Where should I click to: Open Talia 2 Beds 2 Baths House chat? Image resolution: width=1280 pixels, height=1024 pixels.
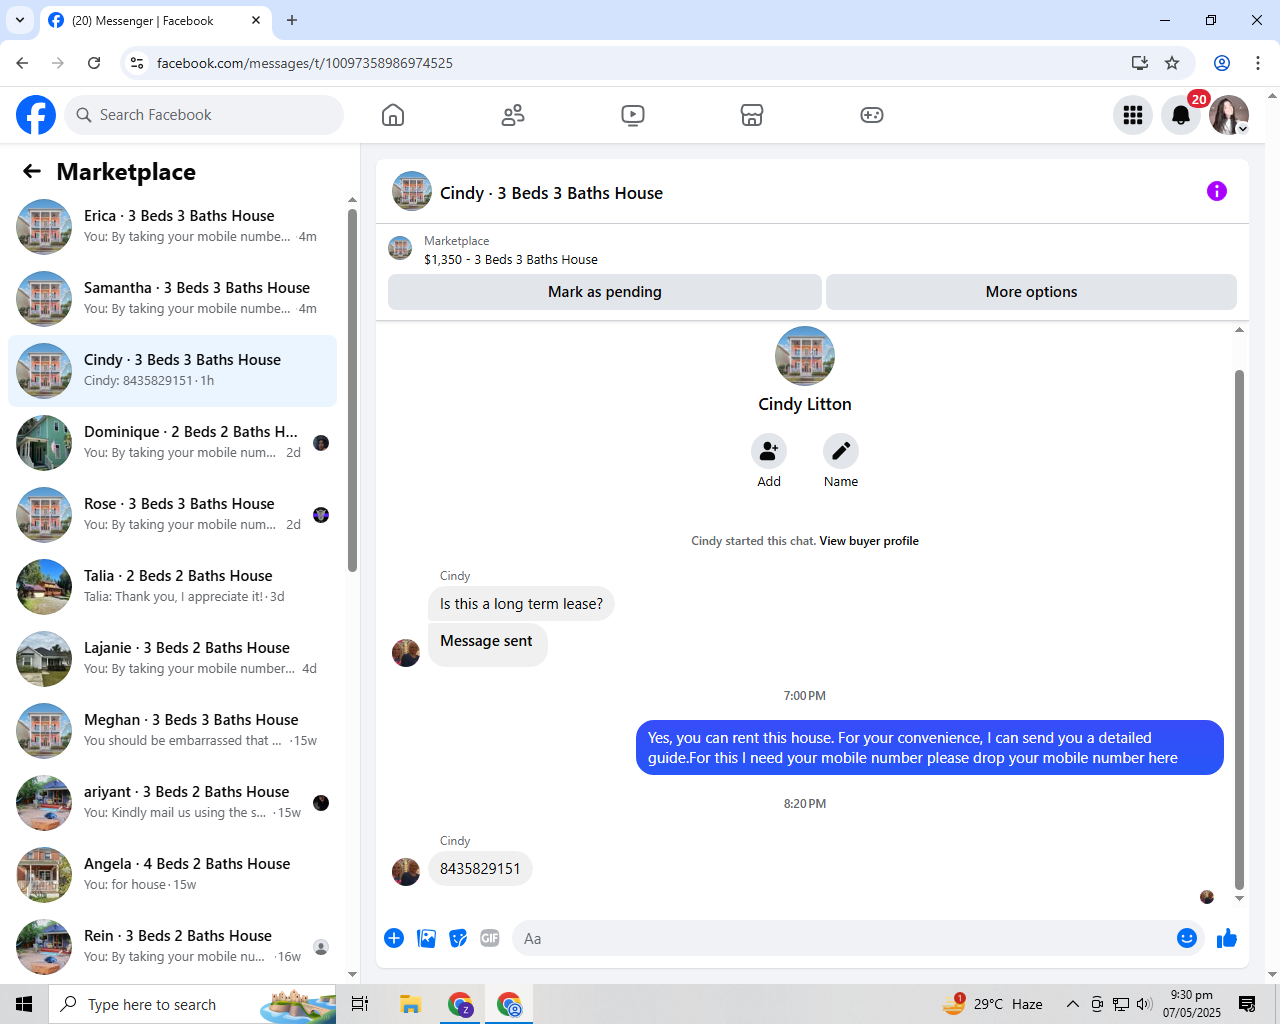pos(172,587)
